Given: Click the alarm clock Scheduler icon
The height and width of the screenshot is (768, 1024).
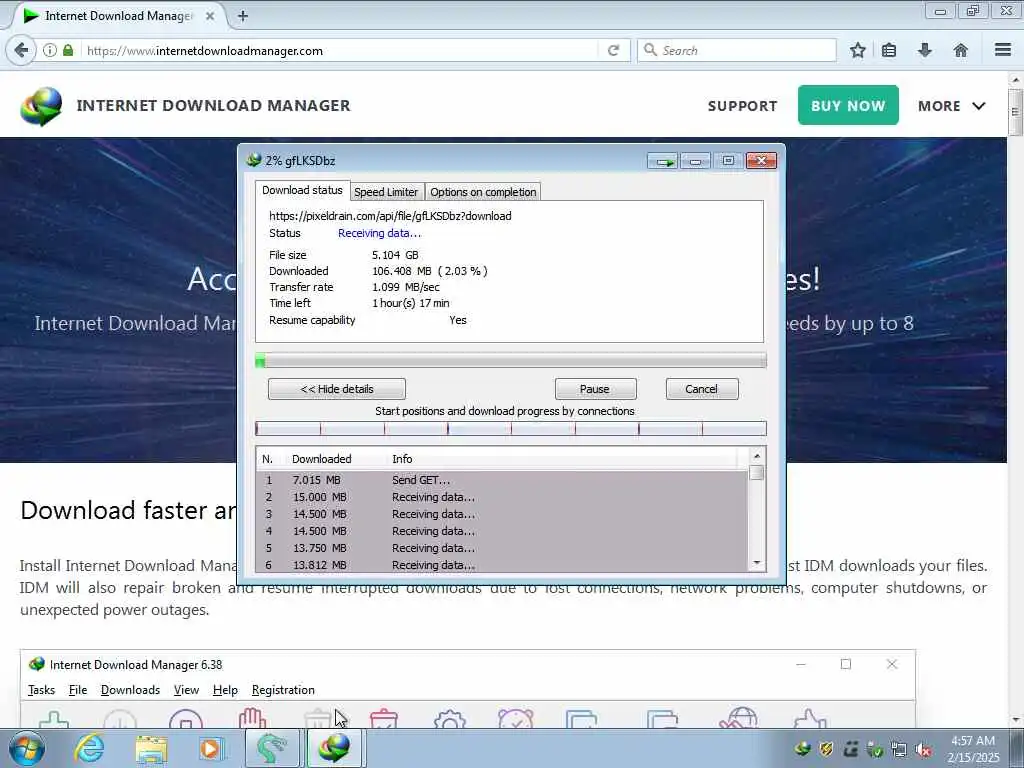Looking at the screenshot, I should click(515, 718).
